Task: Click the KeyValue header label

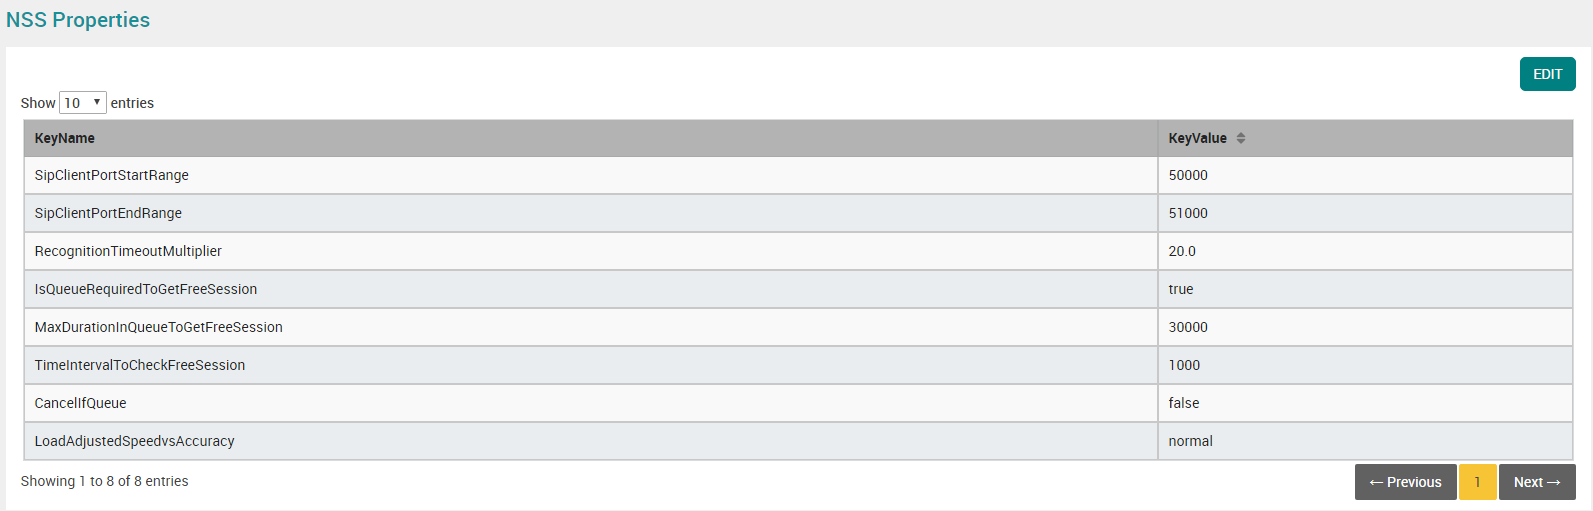Action: tap(1197, 138)
